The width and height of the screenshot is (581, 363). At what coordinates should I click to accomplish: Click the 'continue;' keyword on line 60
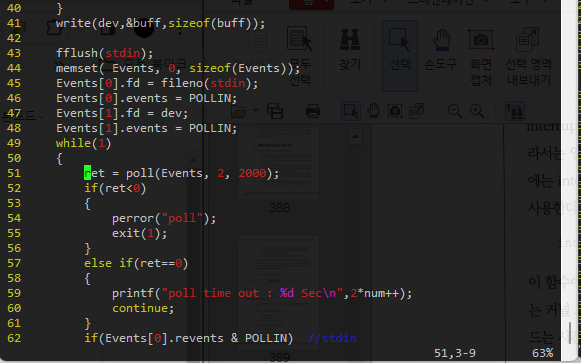pyautogui.click(x=143, y=308)
